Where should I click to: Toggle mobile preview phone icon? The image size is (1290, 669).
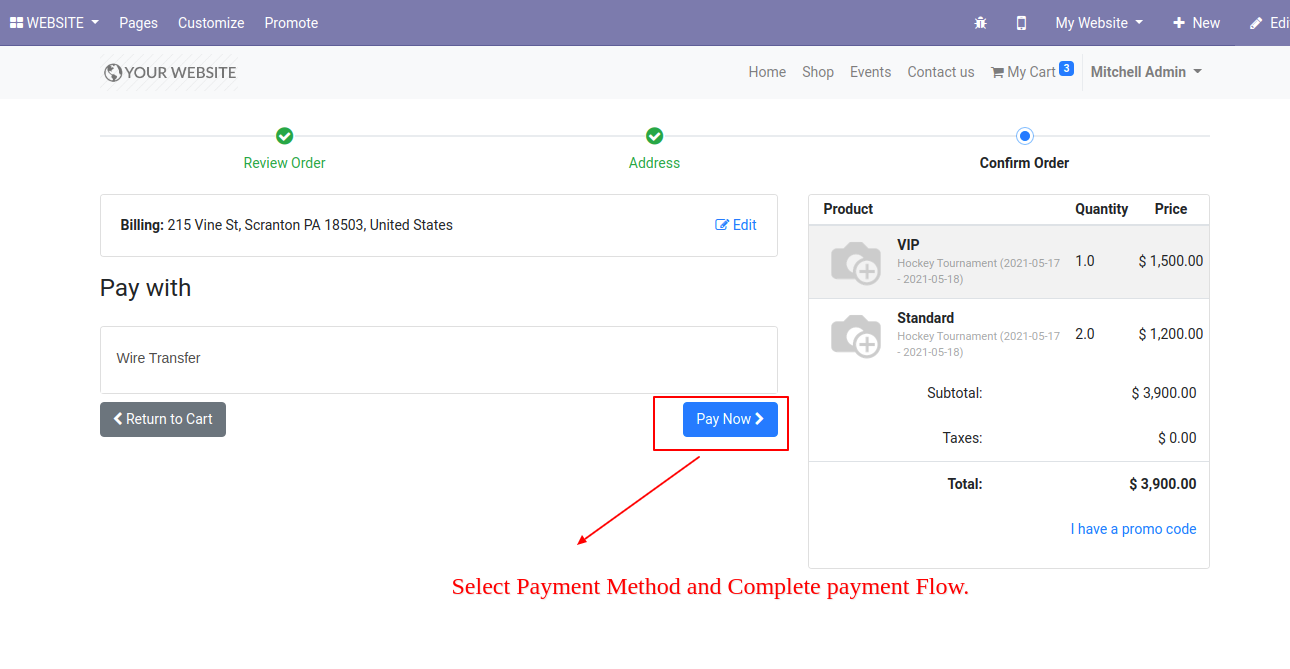click(1021, 23)
